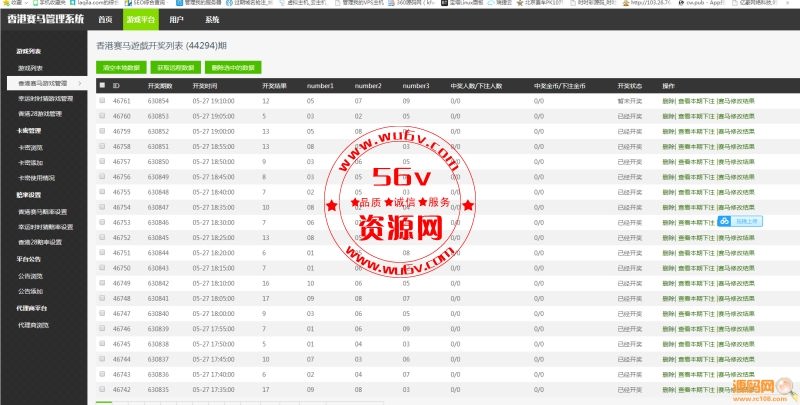The image size is (800, 405).
Task: Check the box for row ID 46761
Action: tap(102, 100)
